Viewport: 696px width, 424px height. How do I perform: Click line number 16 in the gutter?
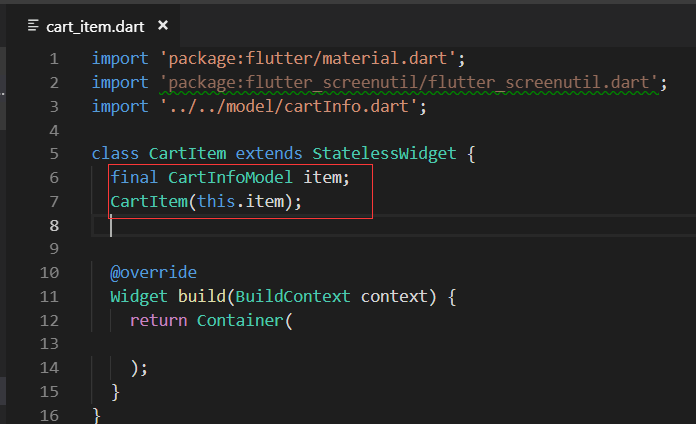click(49, 416)
